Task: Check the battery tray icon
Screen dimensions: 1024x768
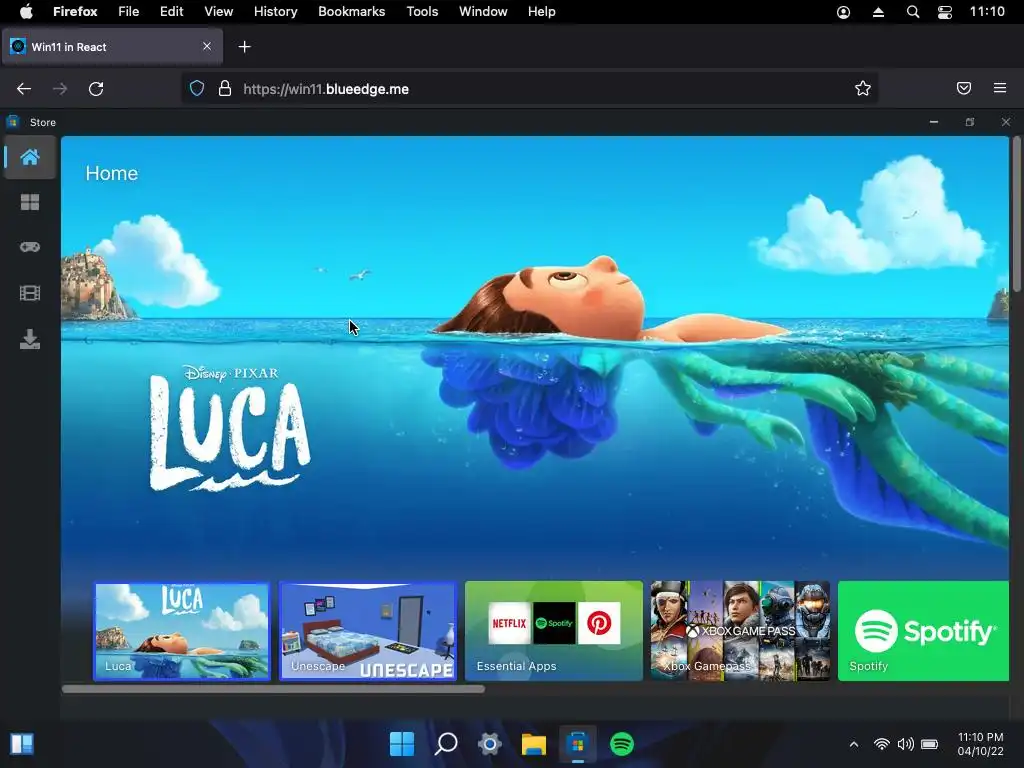Action: coord(930,744)
